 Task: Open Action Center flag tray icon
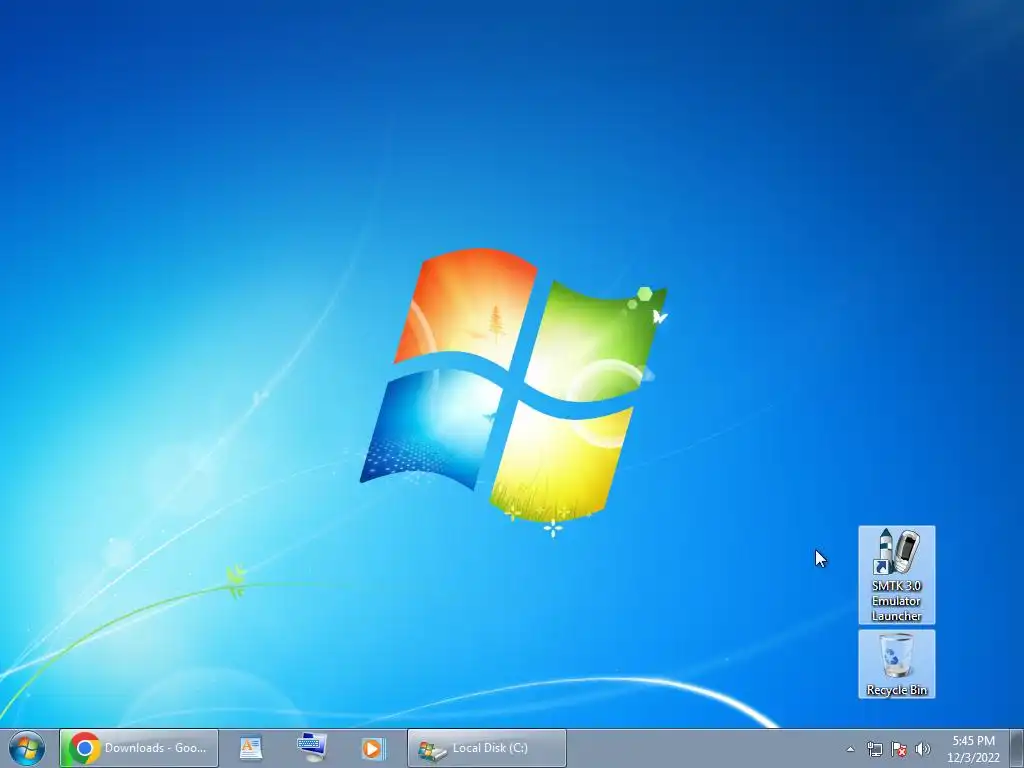pos(899,749)
